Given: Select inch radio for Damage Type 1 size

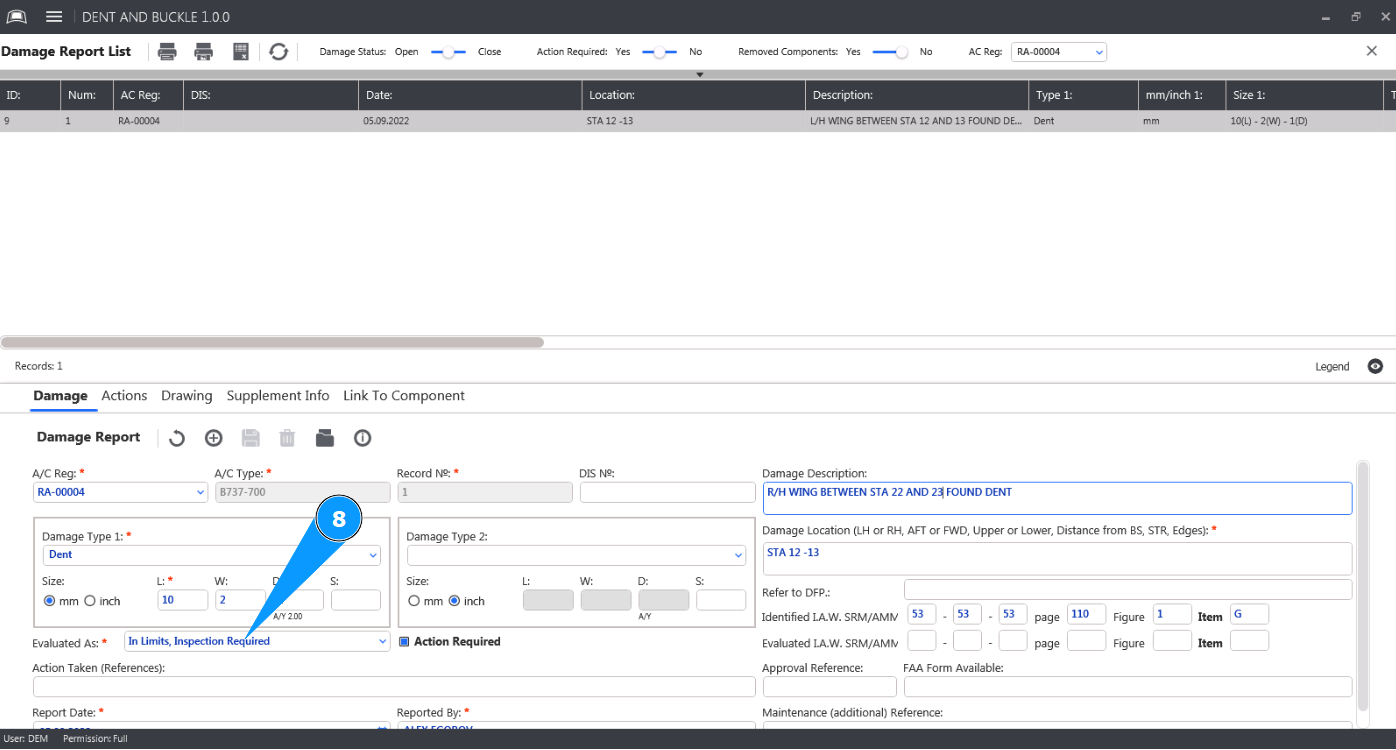Looking at the screenshot, I should tap(90, 601).
